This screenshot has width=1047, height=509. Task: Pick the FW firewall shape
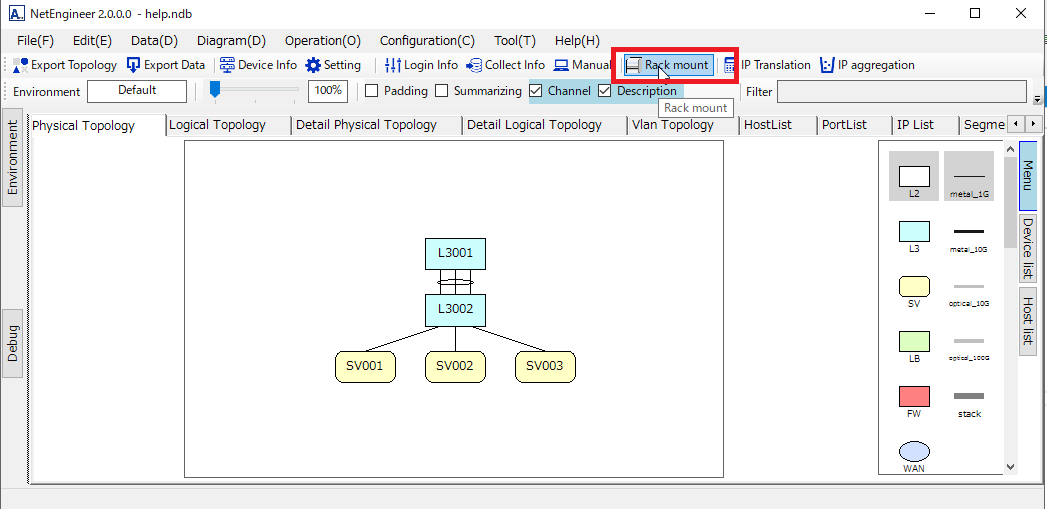914,396
